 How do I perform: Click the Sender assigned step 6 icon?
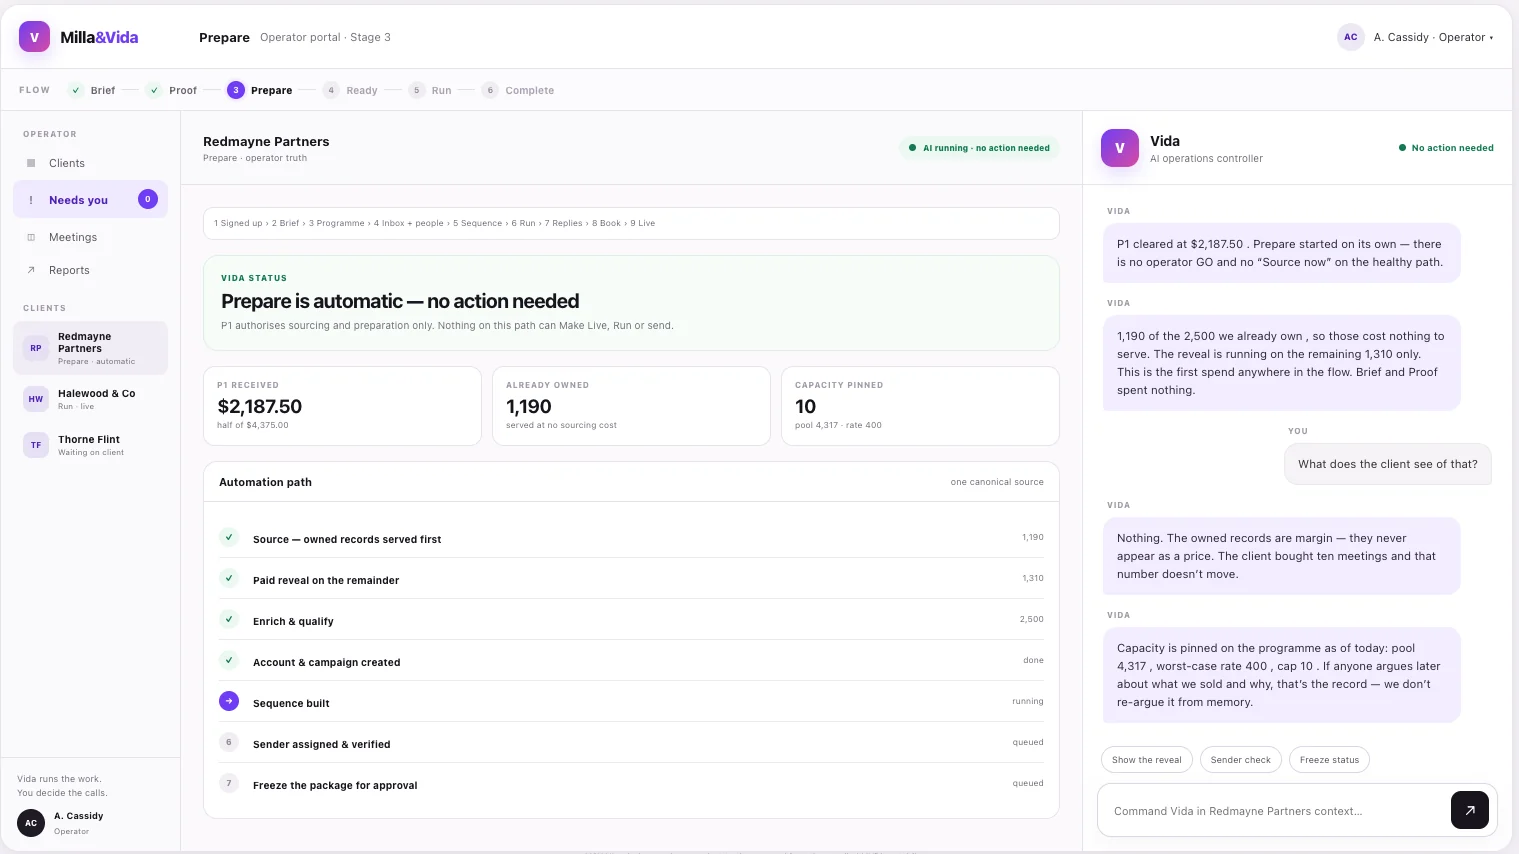pos(229,742)
